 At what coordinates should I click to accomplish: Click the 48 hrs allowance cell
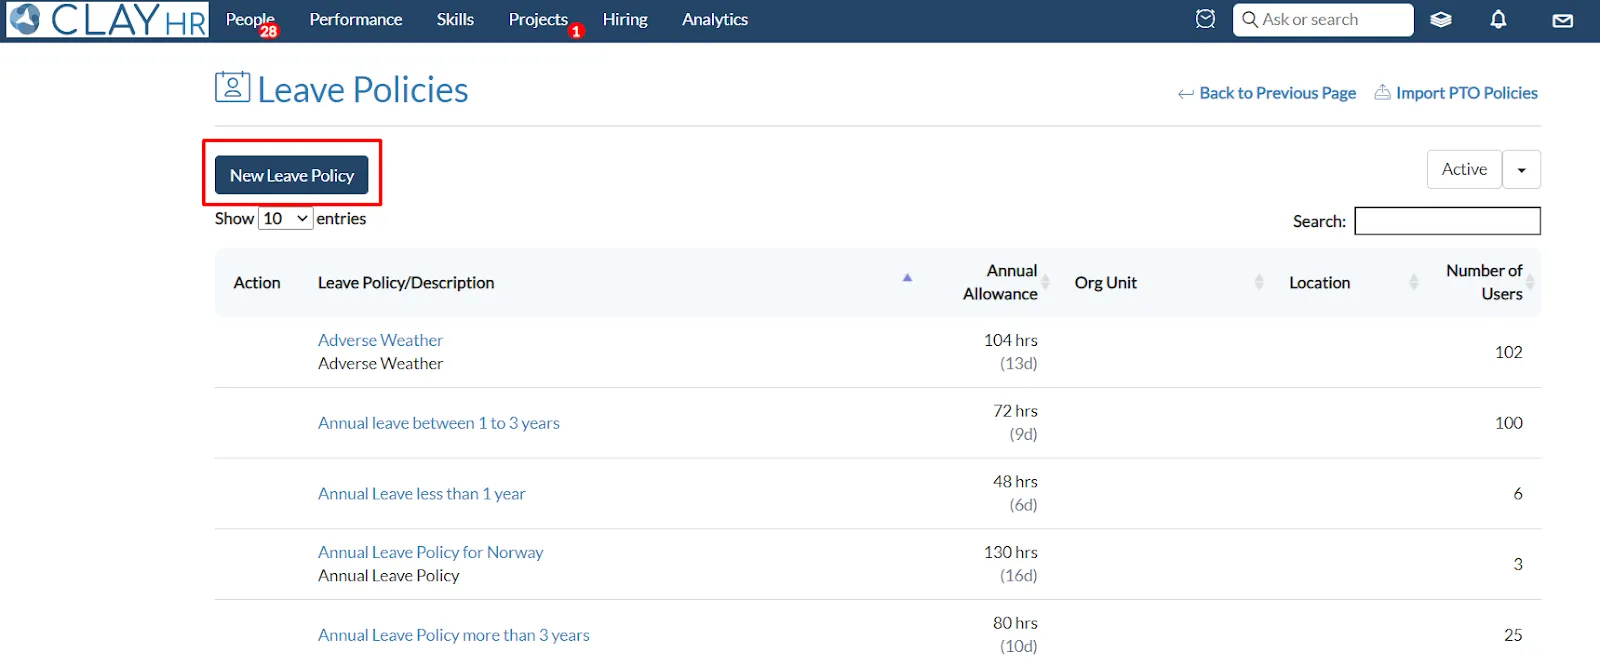[1015, 493]
